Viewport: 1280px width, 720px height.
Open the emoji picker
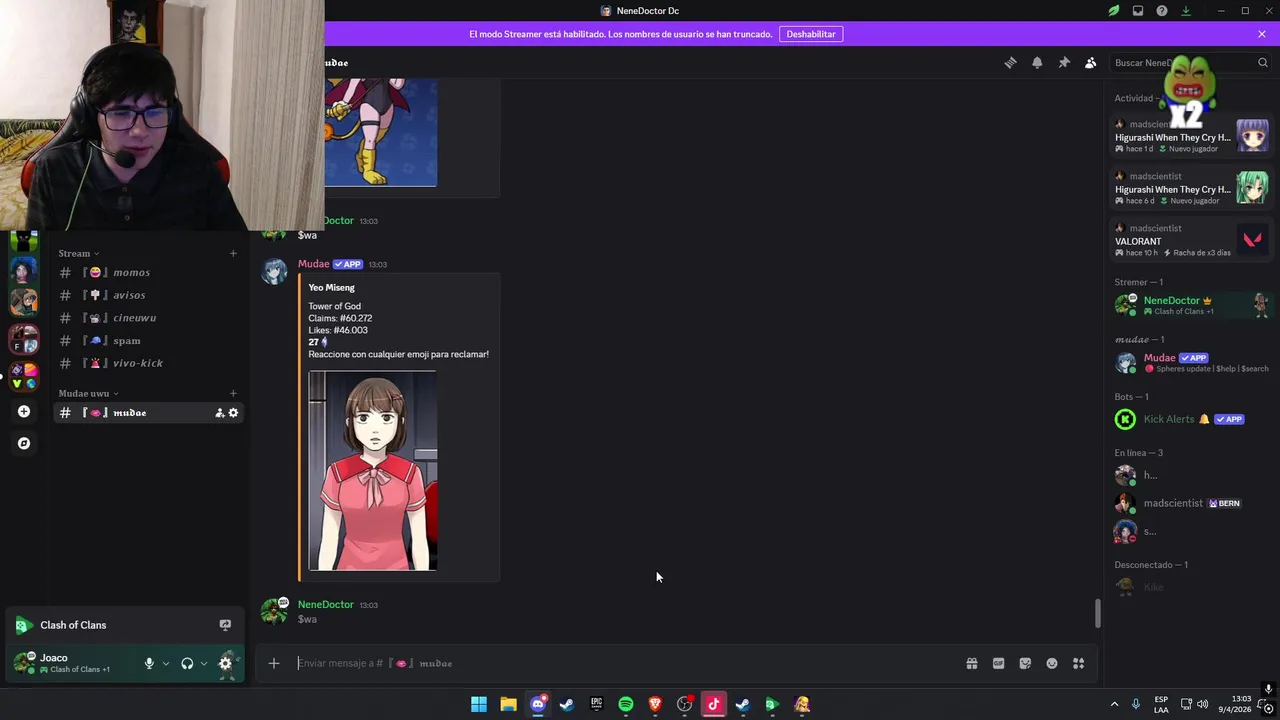(1052, 663)
